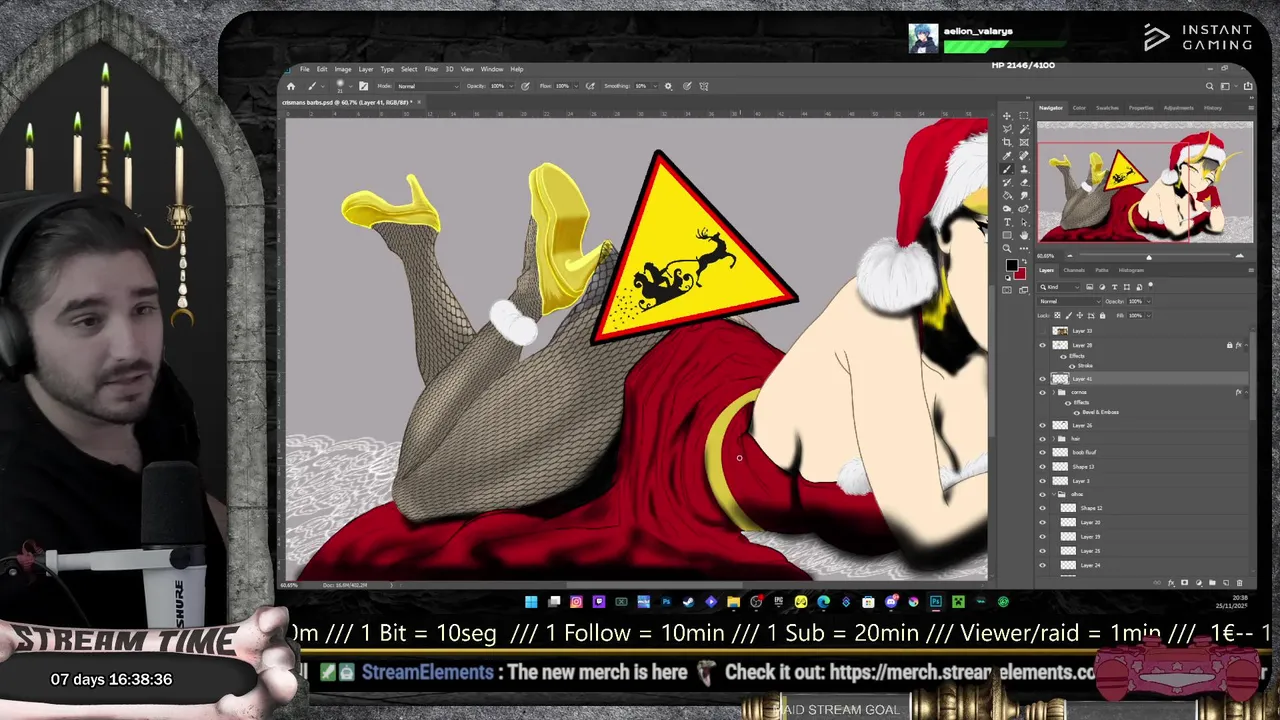Hide Layer 41 visibility eye
1280x720 pixels.
(x=1042, y=379)
